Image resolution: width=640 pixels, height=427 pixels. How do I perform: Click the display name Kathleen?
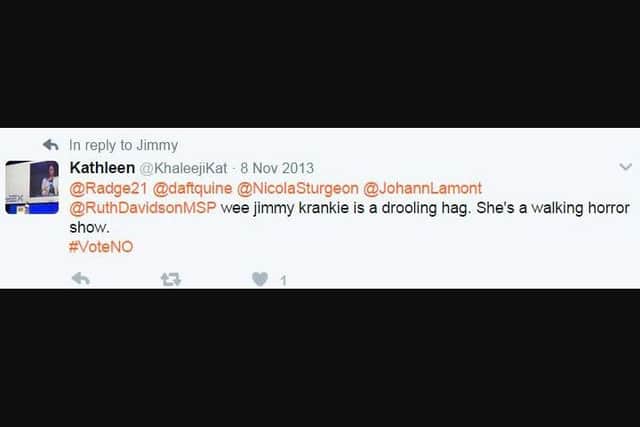pos(102,168)
